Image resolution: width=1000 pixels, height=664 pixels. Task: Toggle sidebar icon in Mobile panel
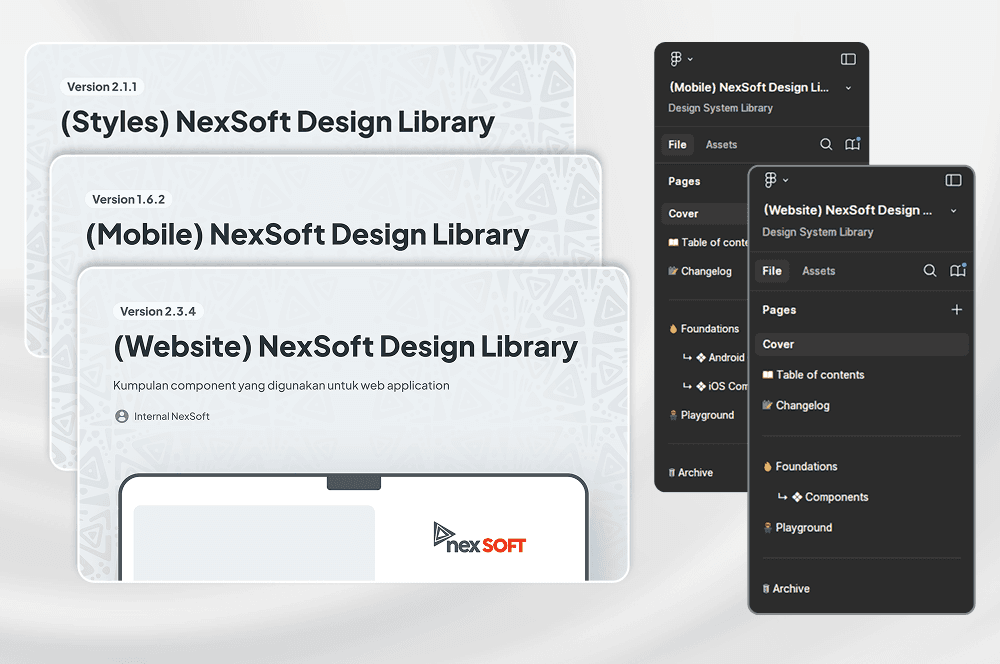click(848, 59)
